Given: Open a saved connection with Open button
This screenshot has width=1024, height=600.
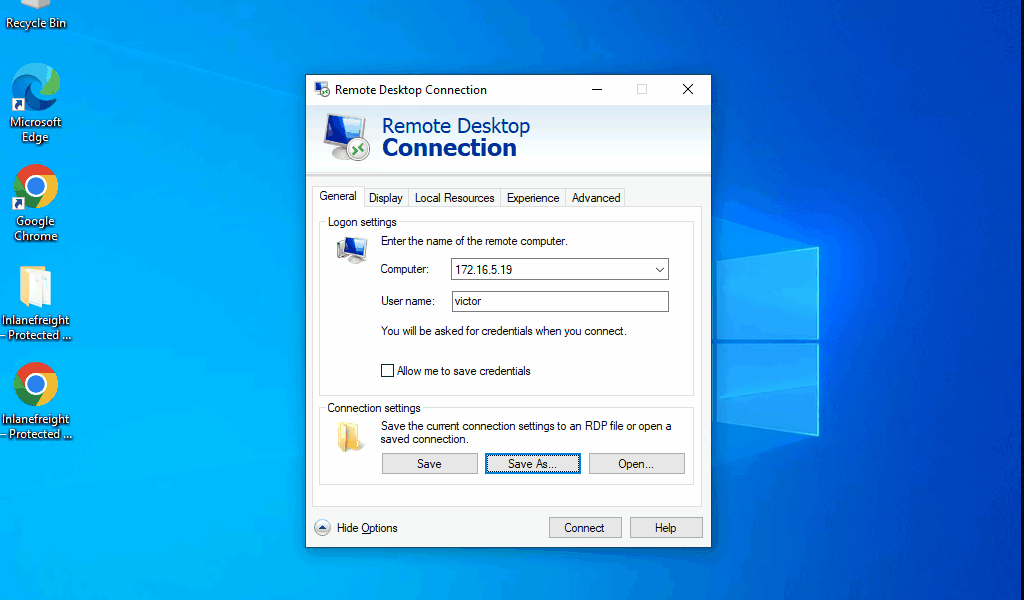Looking at the screenshot, I should coord(636,464).
